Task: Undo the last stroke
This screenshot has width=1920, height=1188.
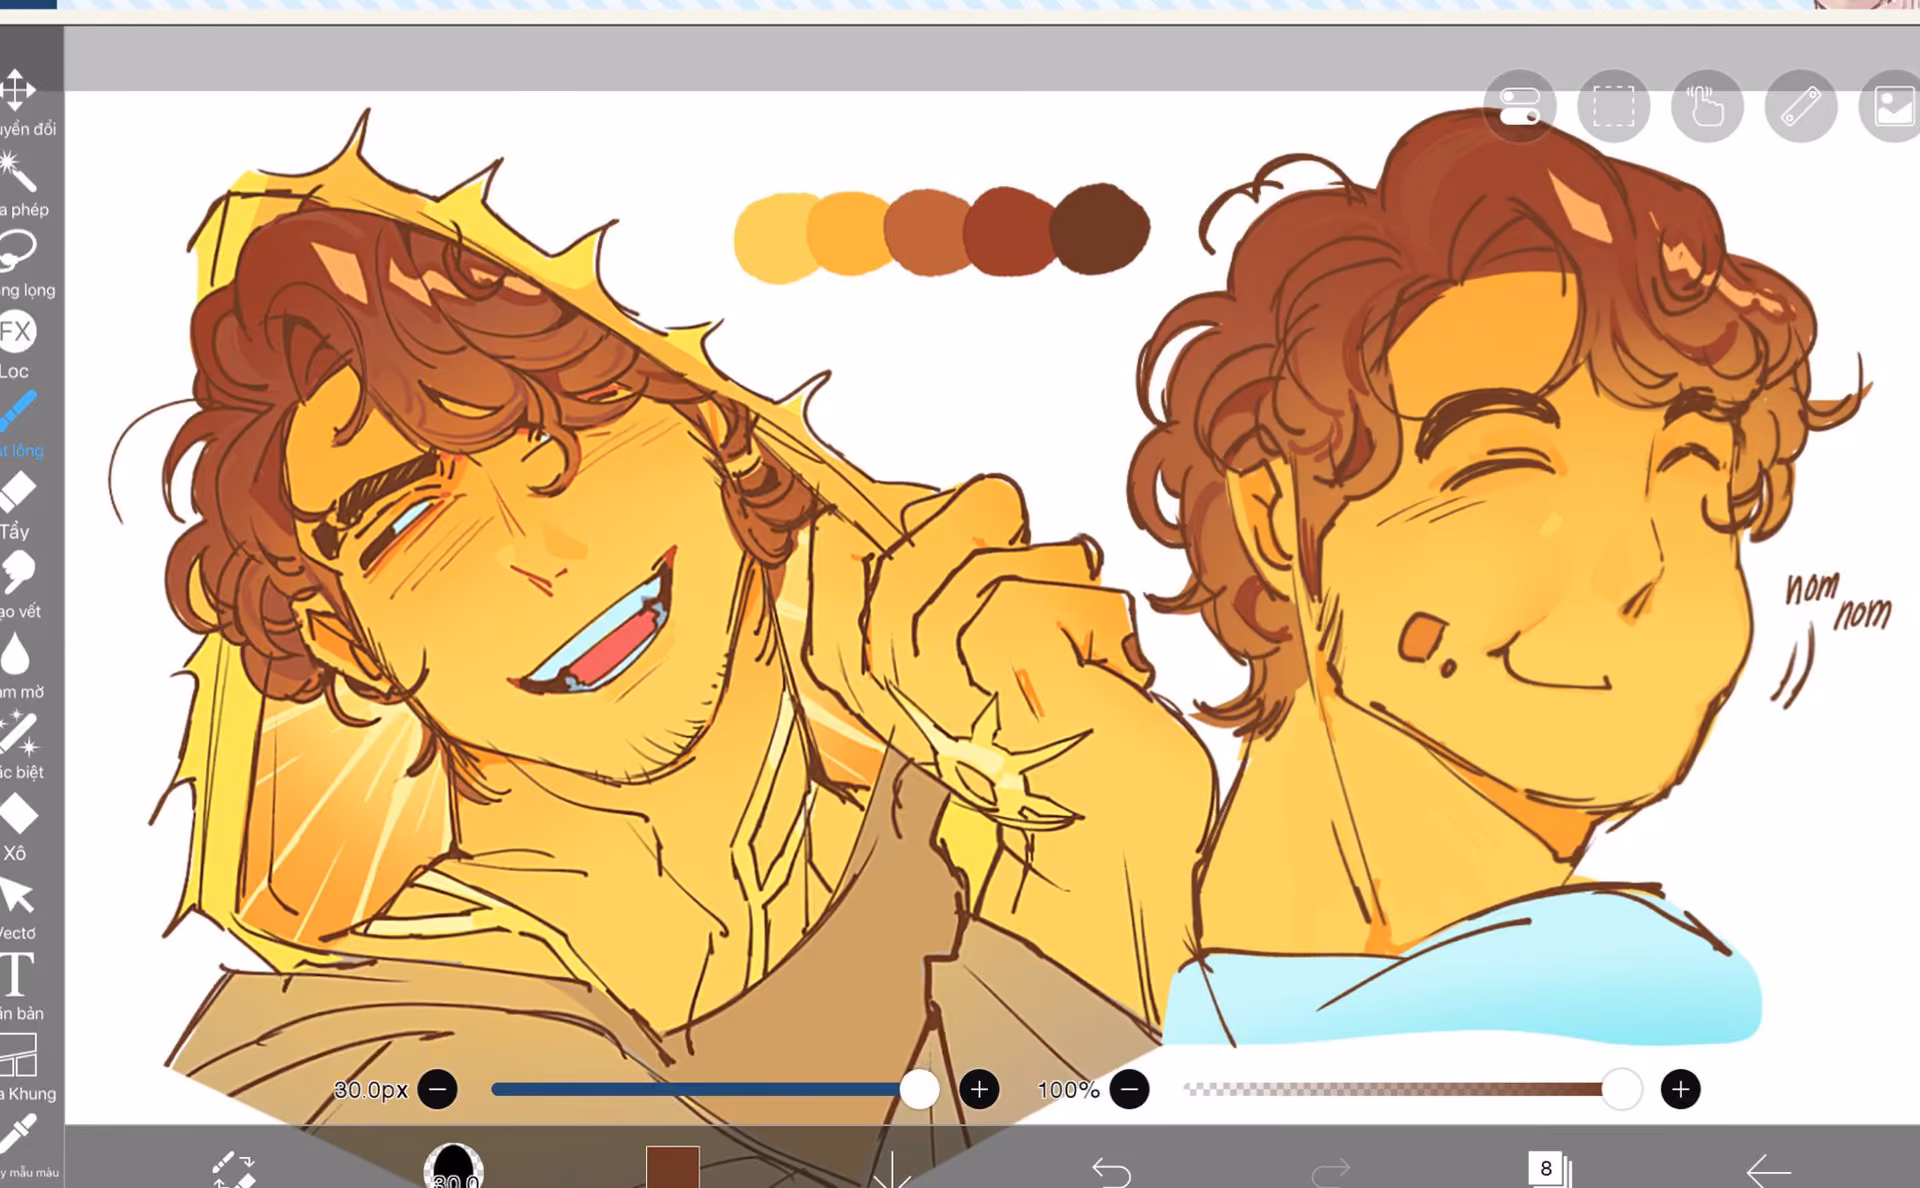Action: click(1111, 1171)
